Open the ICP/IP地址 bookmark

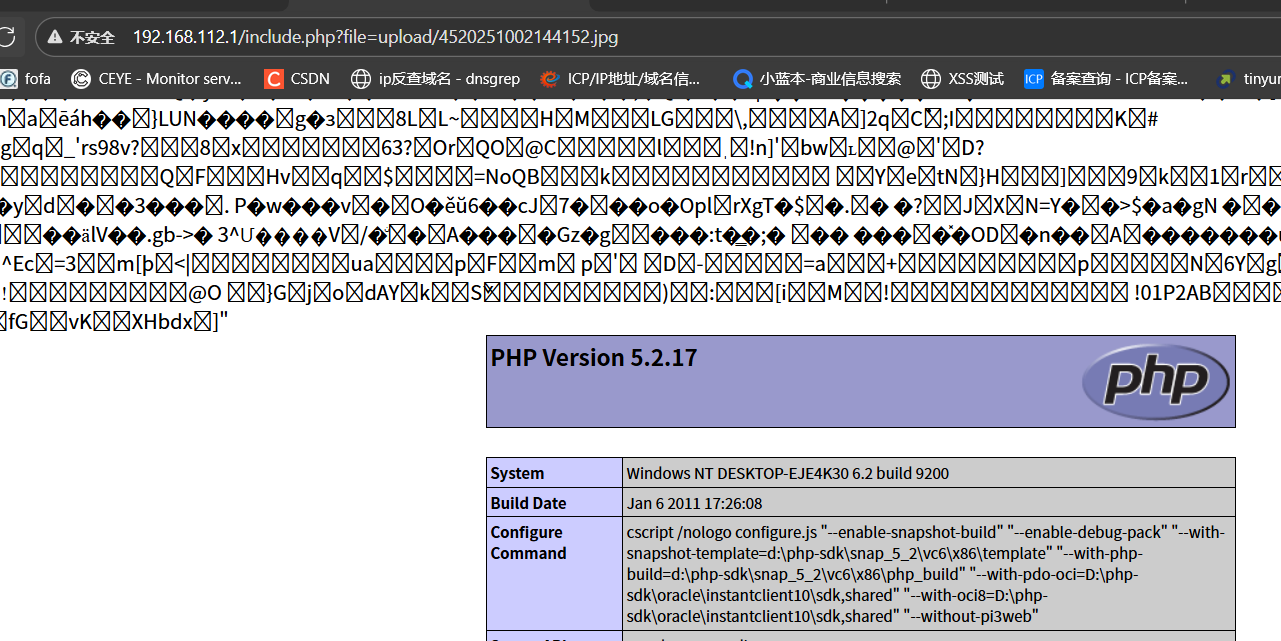619,78
